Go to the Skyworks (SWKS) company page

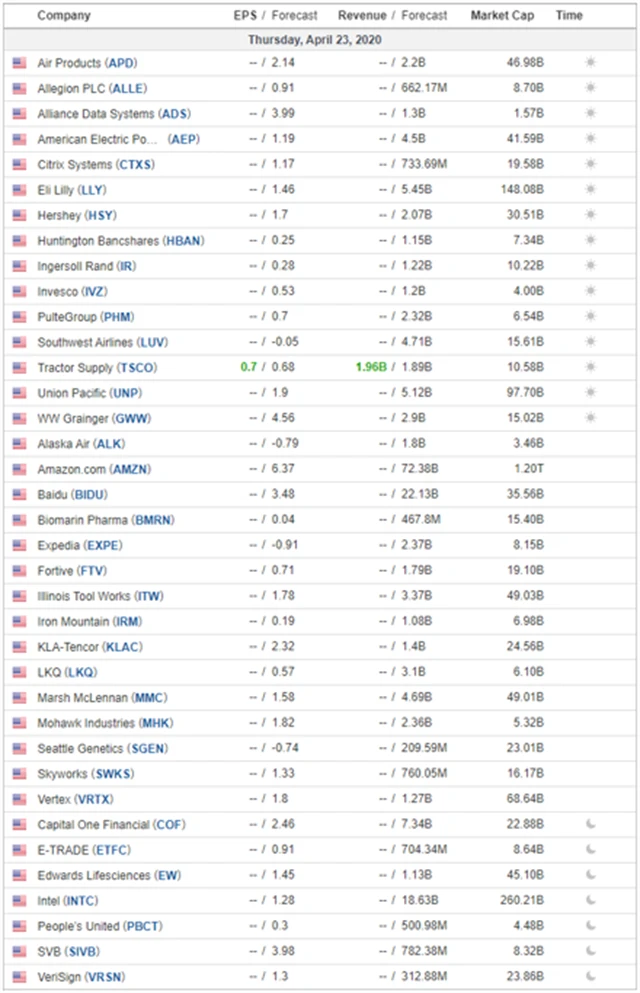[86, 774]
